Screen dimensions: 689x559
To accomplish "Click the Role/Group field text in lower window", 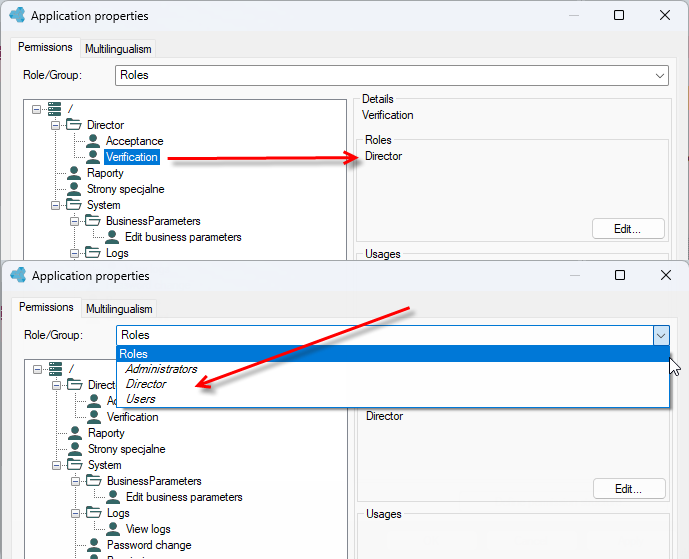I will click(135, 335).
